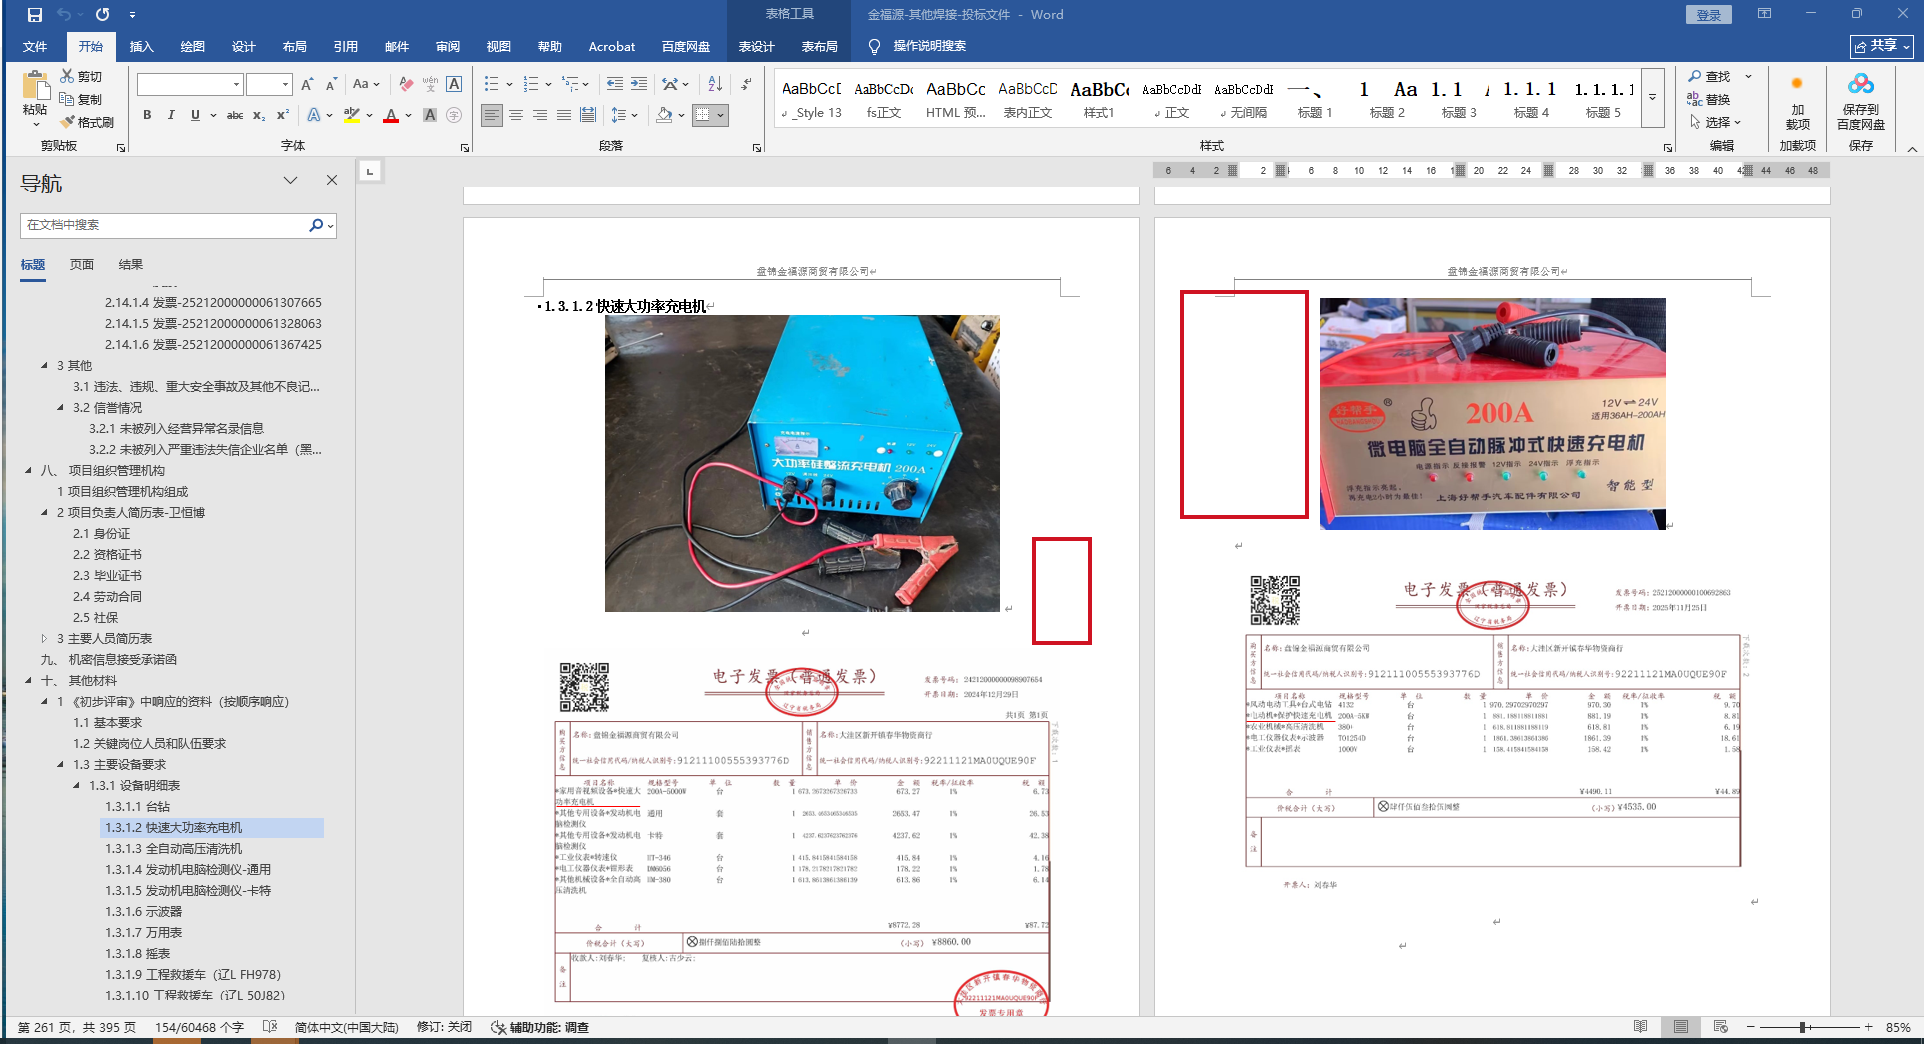This screenshot has height=1044, width=1924.
Task: Apply the 标题 1 style from the gallery
Action: point(1315,99)
